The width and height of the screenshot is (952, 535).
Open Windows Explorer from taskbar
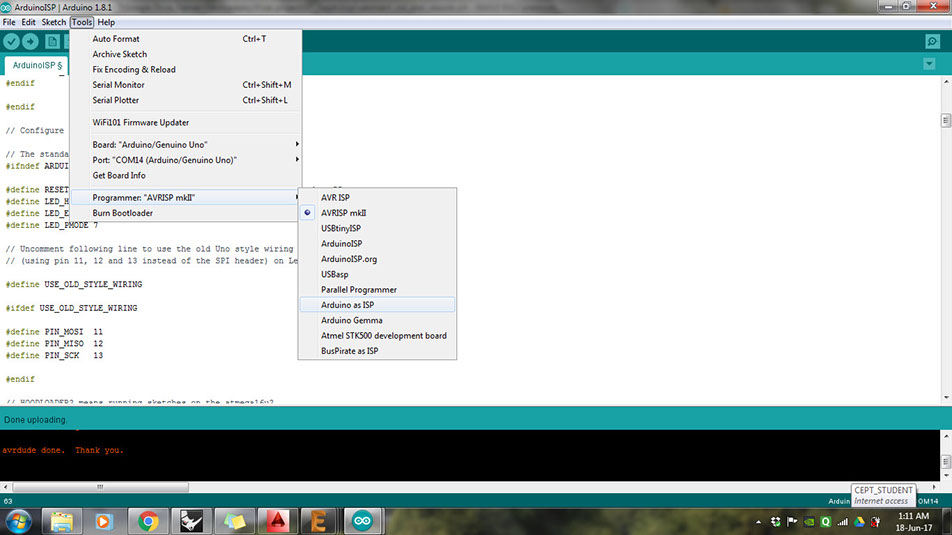tap(62, 521)
